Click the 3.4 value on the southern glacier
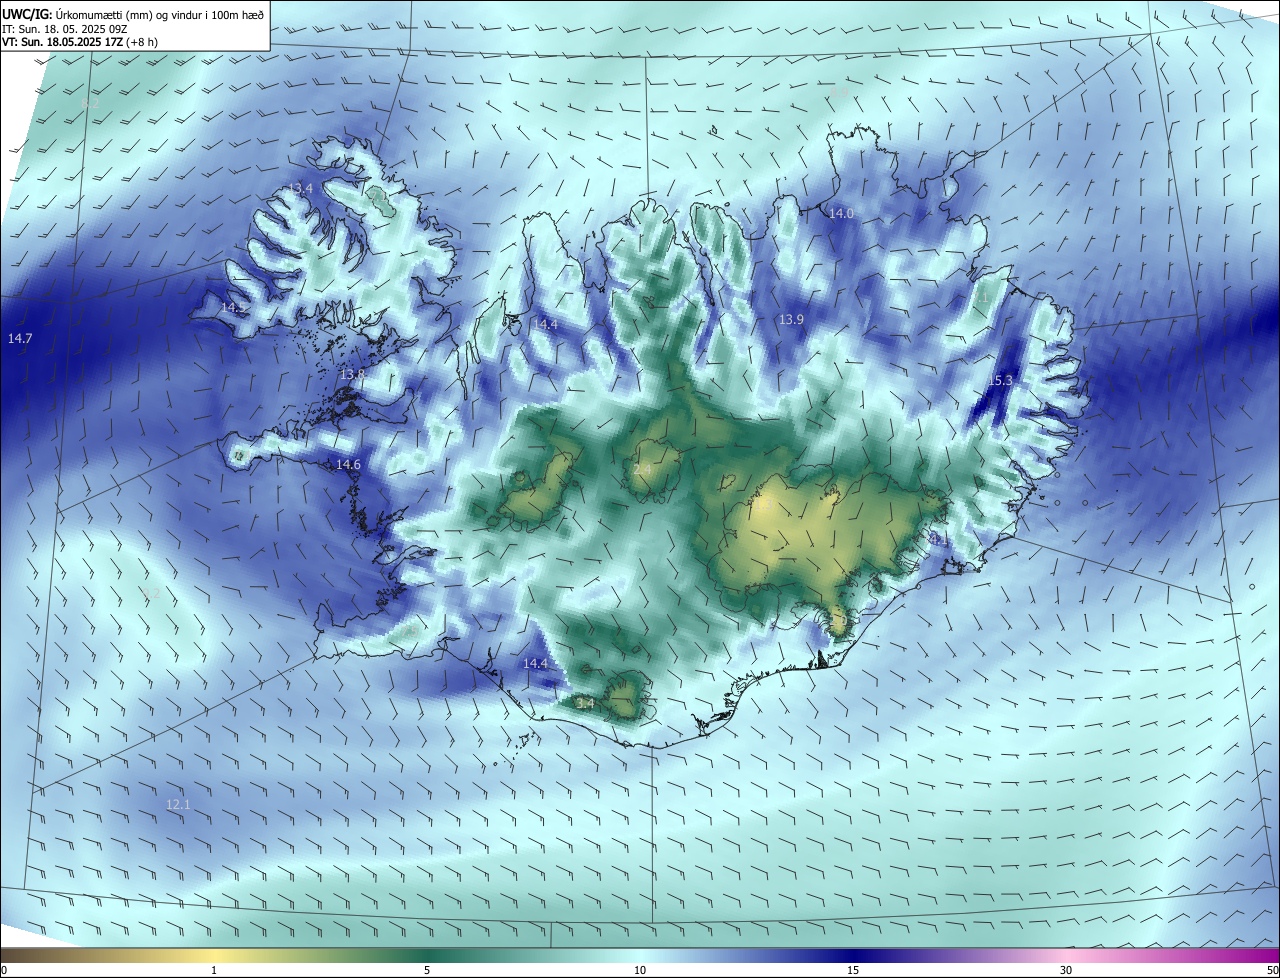Viewport: 1280px width, 978px height. (586, 703)
